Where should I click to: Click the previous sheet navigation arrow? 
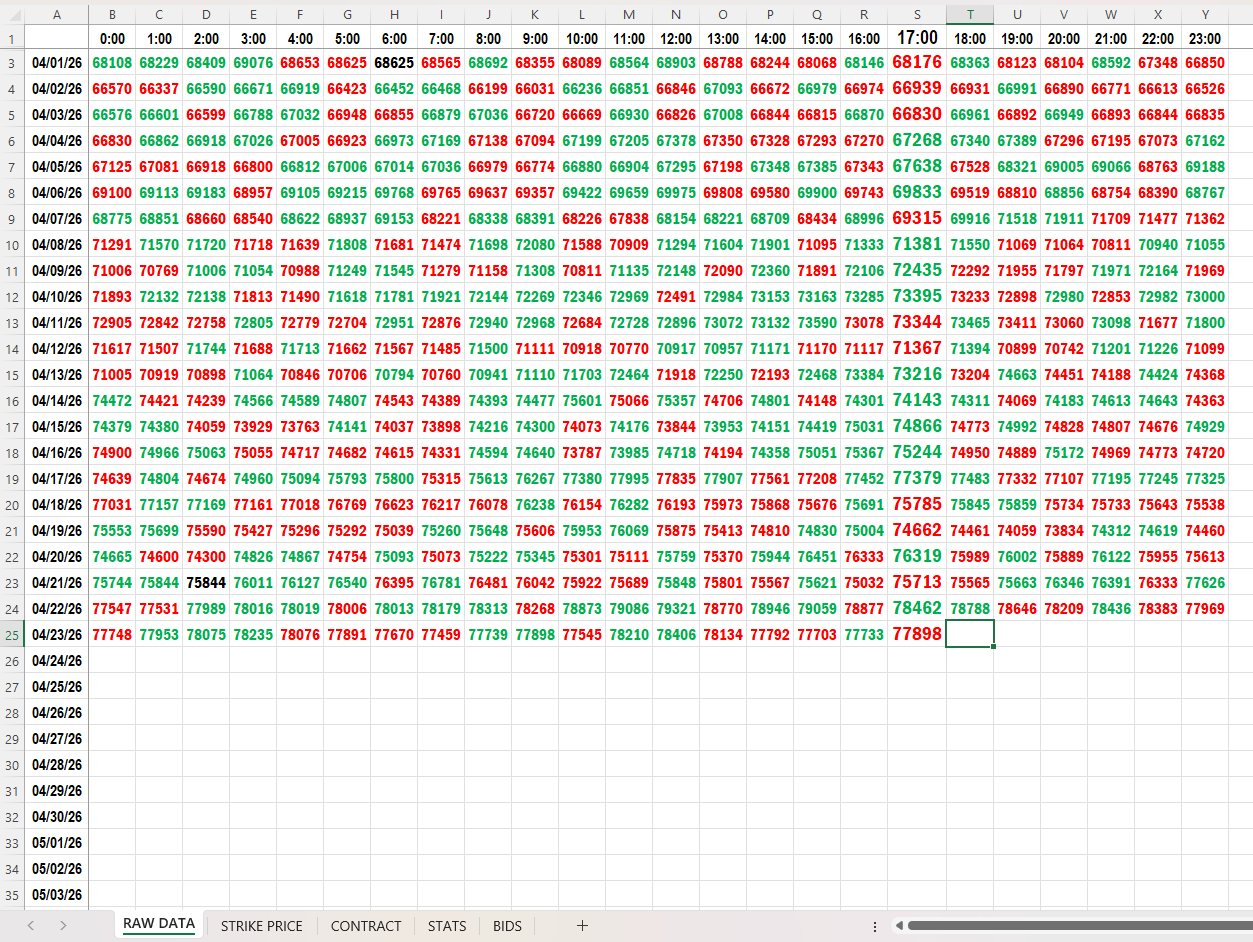click(x=31, y=926)
